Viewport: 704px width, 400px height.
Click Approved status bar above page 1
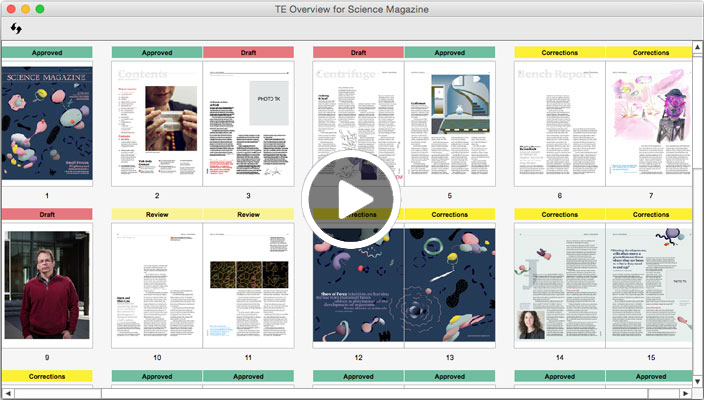[47, 53]
